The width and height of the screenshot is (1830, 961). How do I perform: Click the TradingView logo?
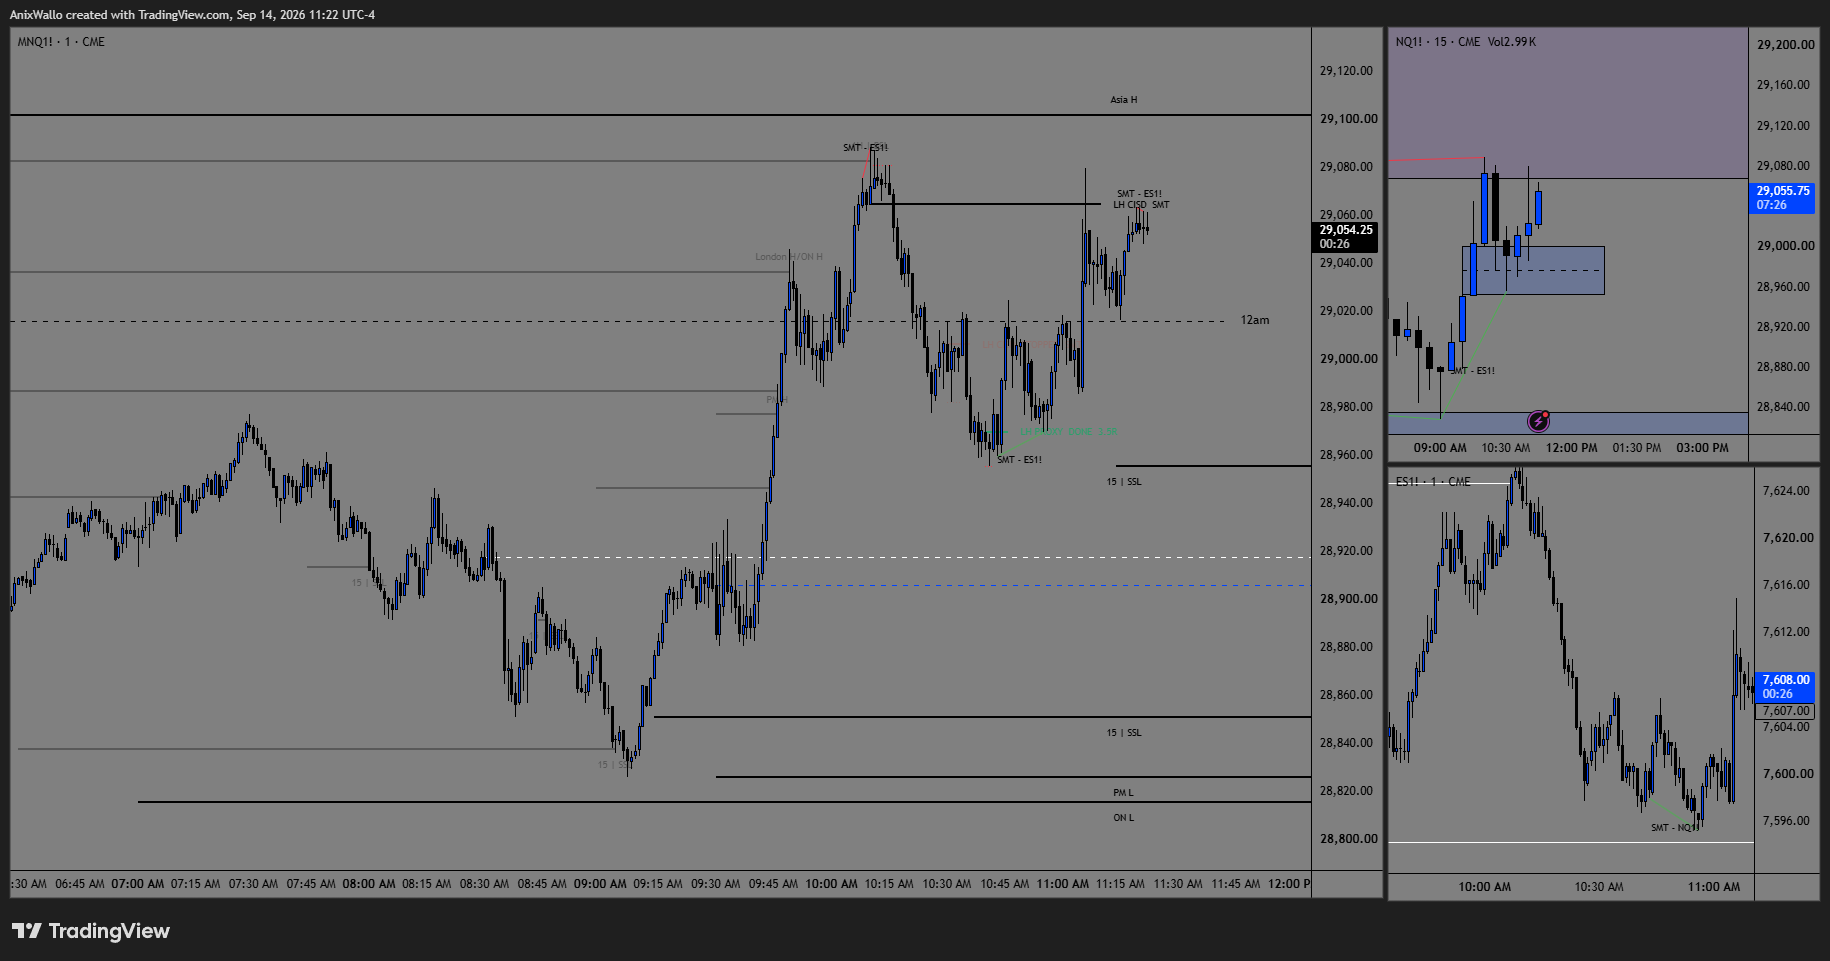coord(91,931)
